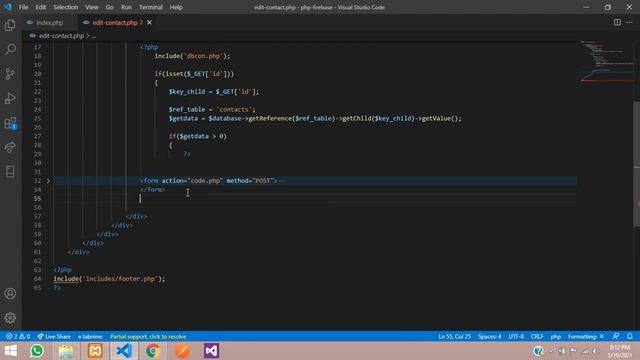Screen dimensions: 640x360
Task: Open XAMPP from taskbar
Action: [x=95, y=351]
